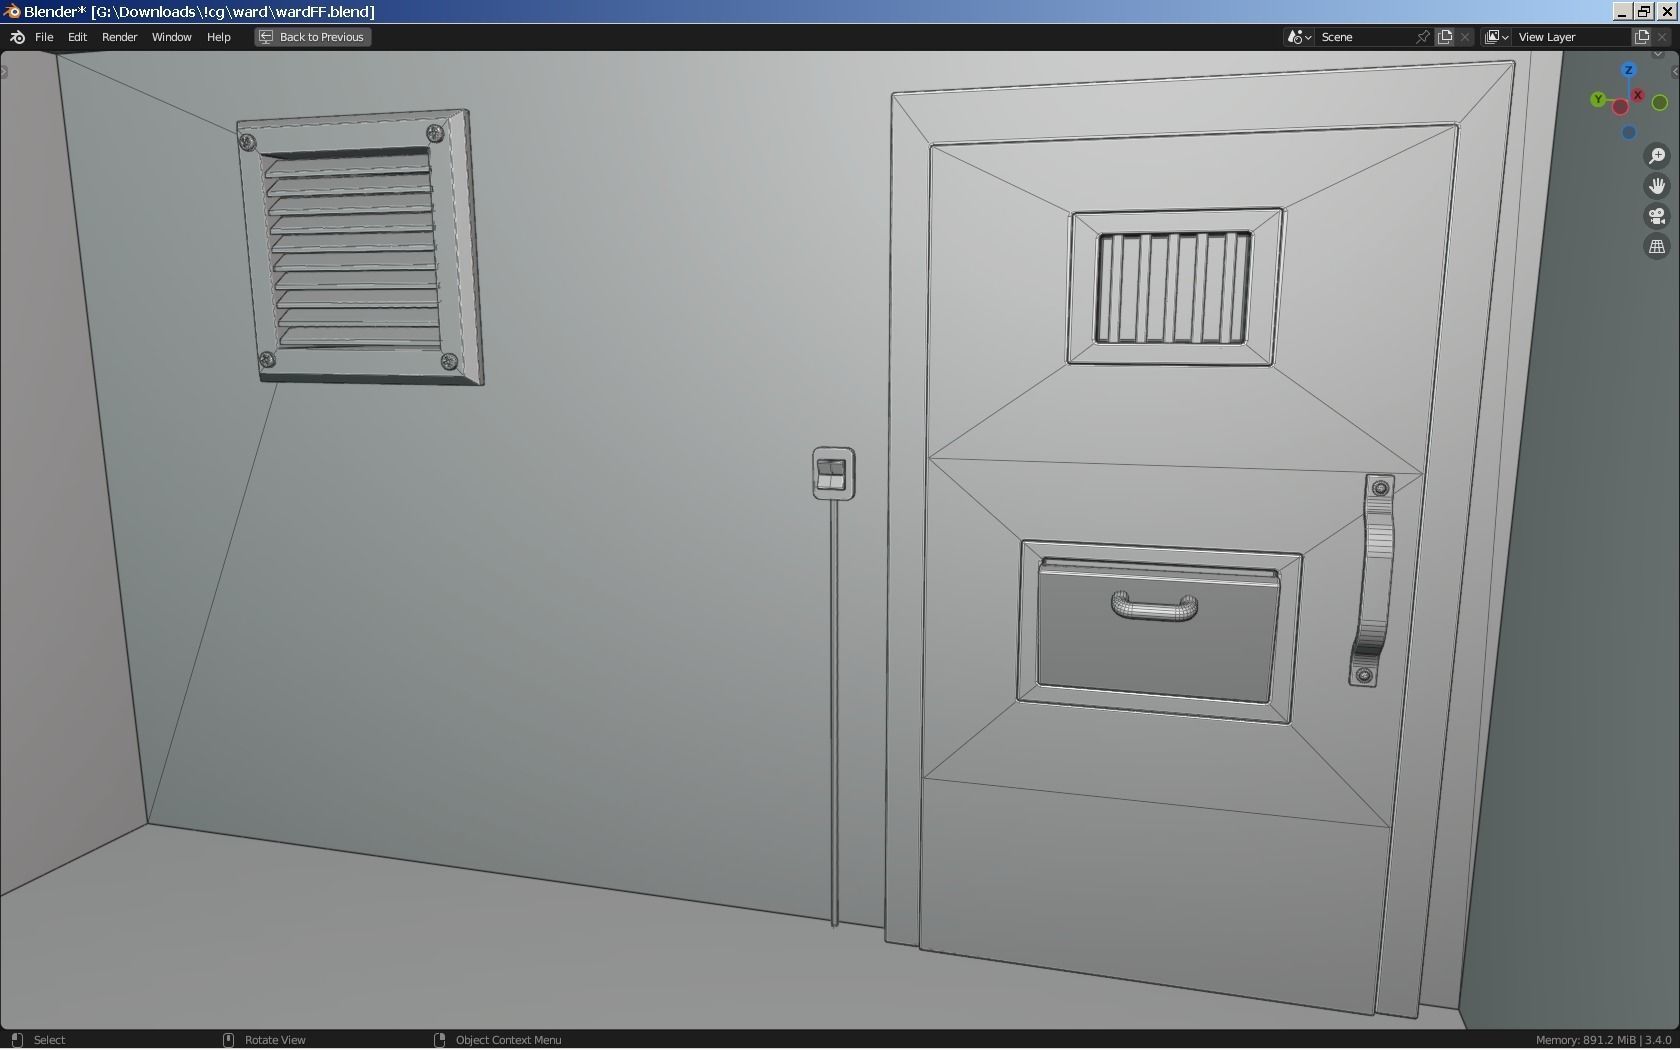The height and width of the screenshot is (1050, 1680).
Task: Click the Select hint in status bar
Action: pos(49,1040)
